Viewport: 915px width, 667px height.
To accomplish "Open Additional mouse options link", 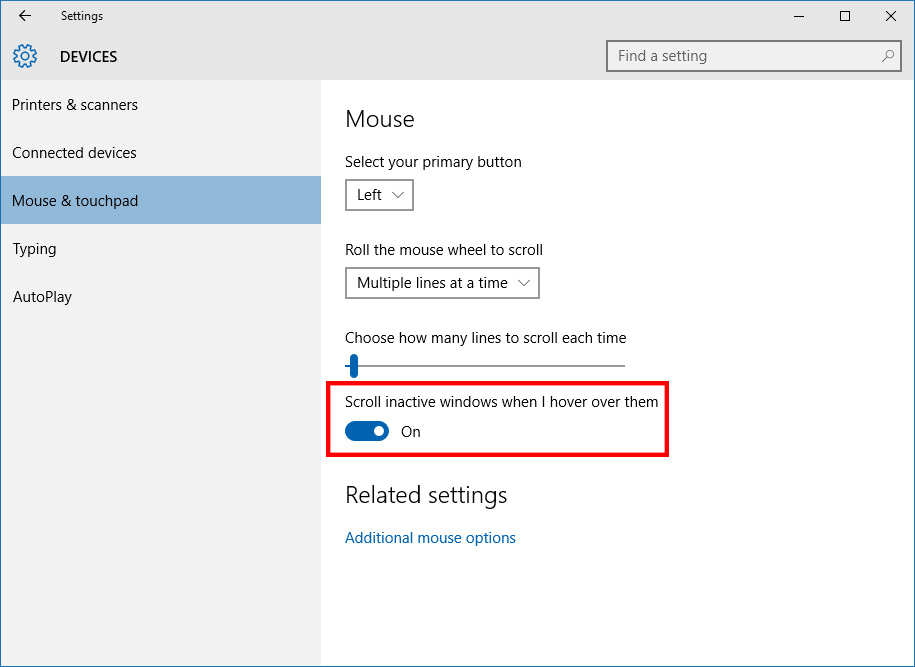I will click(430, 537).
